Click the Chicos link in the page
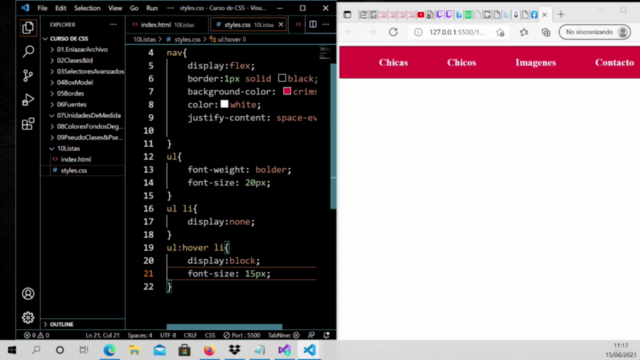The width and height of the screenshot is (640, 360). (462, 62)
